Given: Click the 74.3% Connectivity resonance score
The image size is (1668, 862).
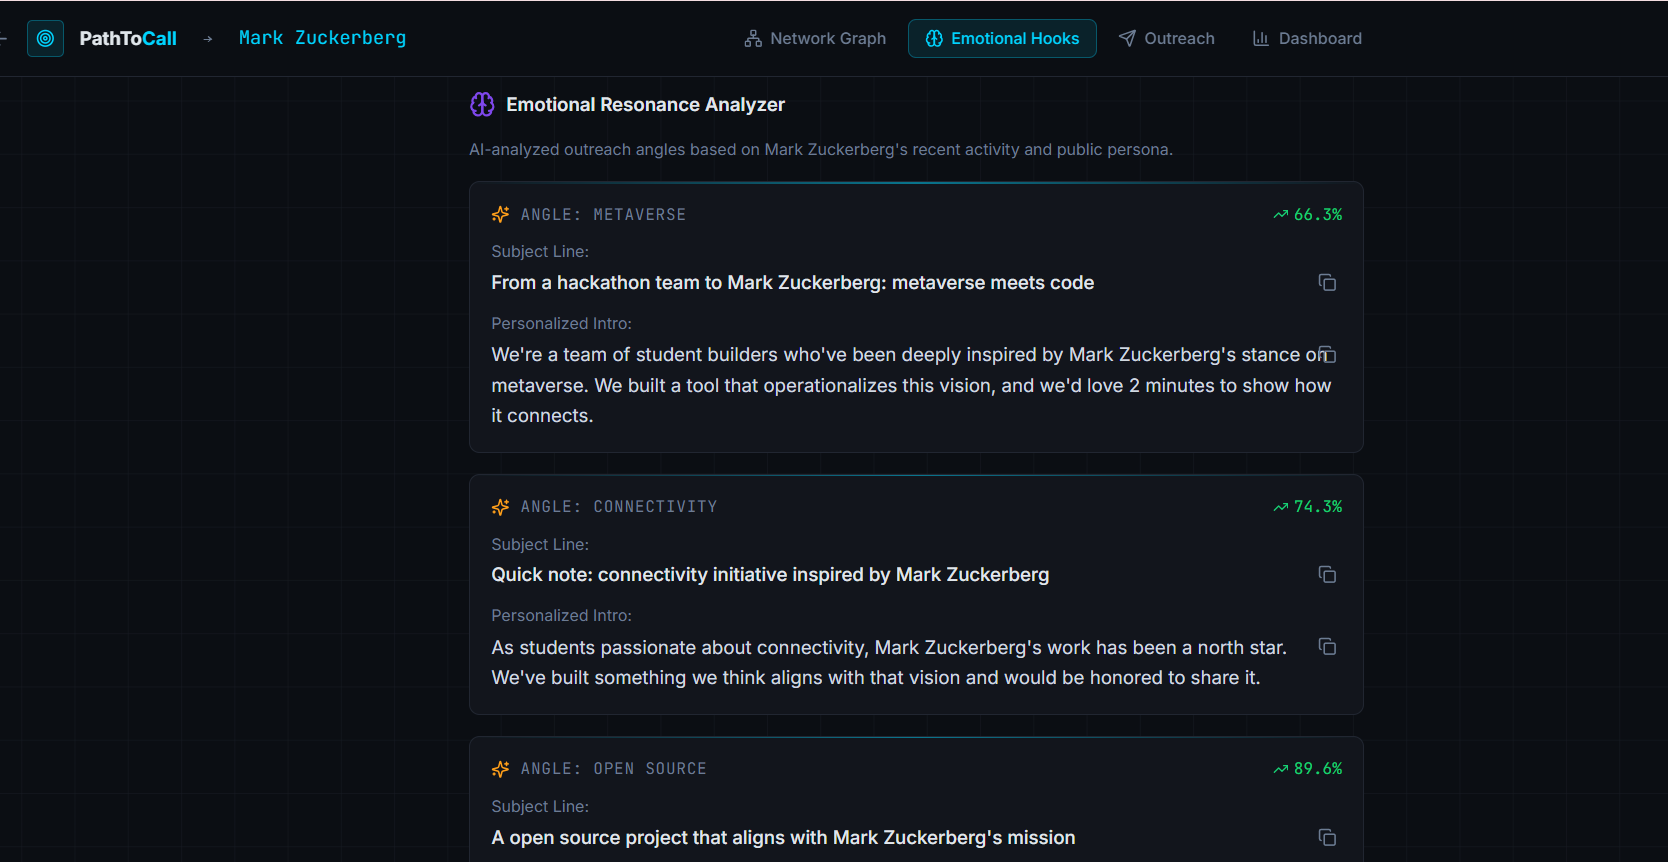Looking at the screenshot, I should (x=1308, y=507).
